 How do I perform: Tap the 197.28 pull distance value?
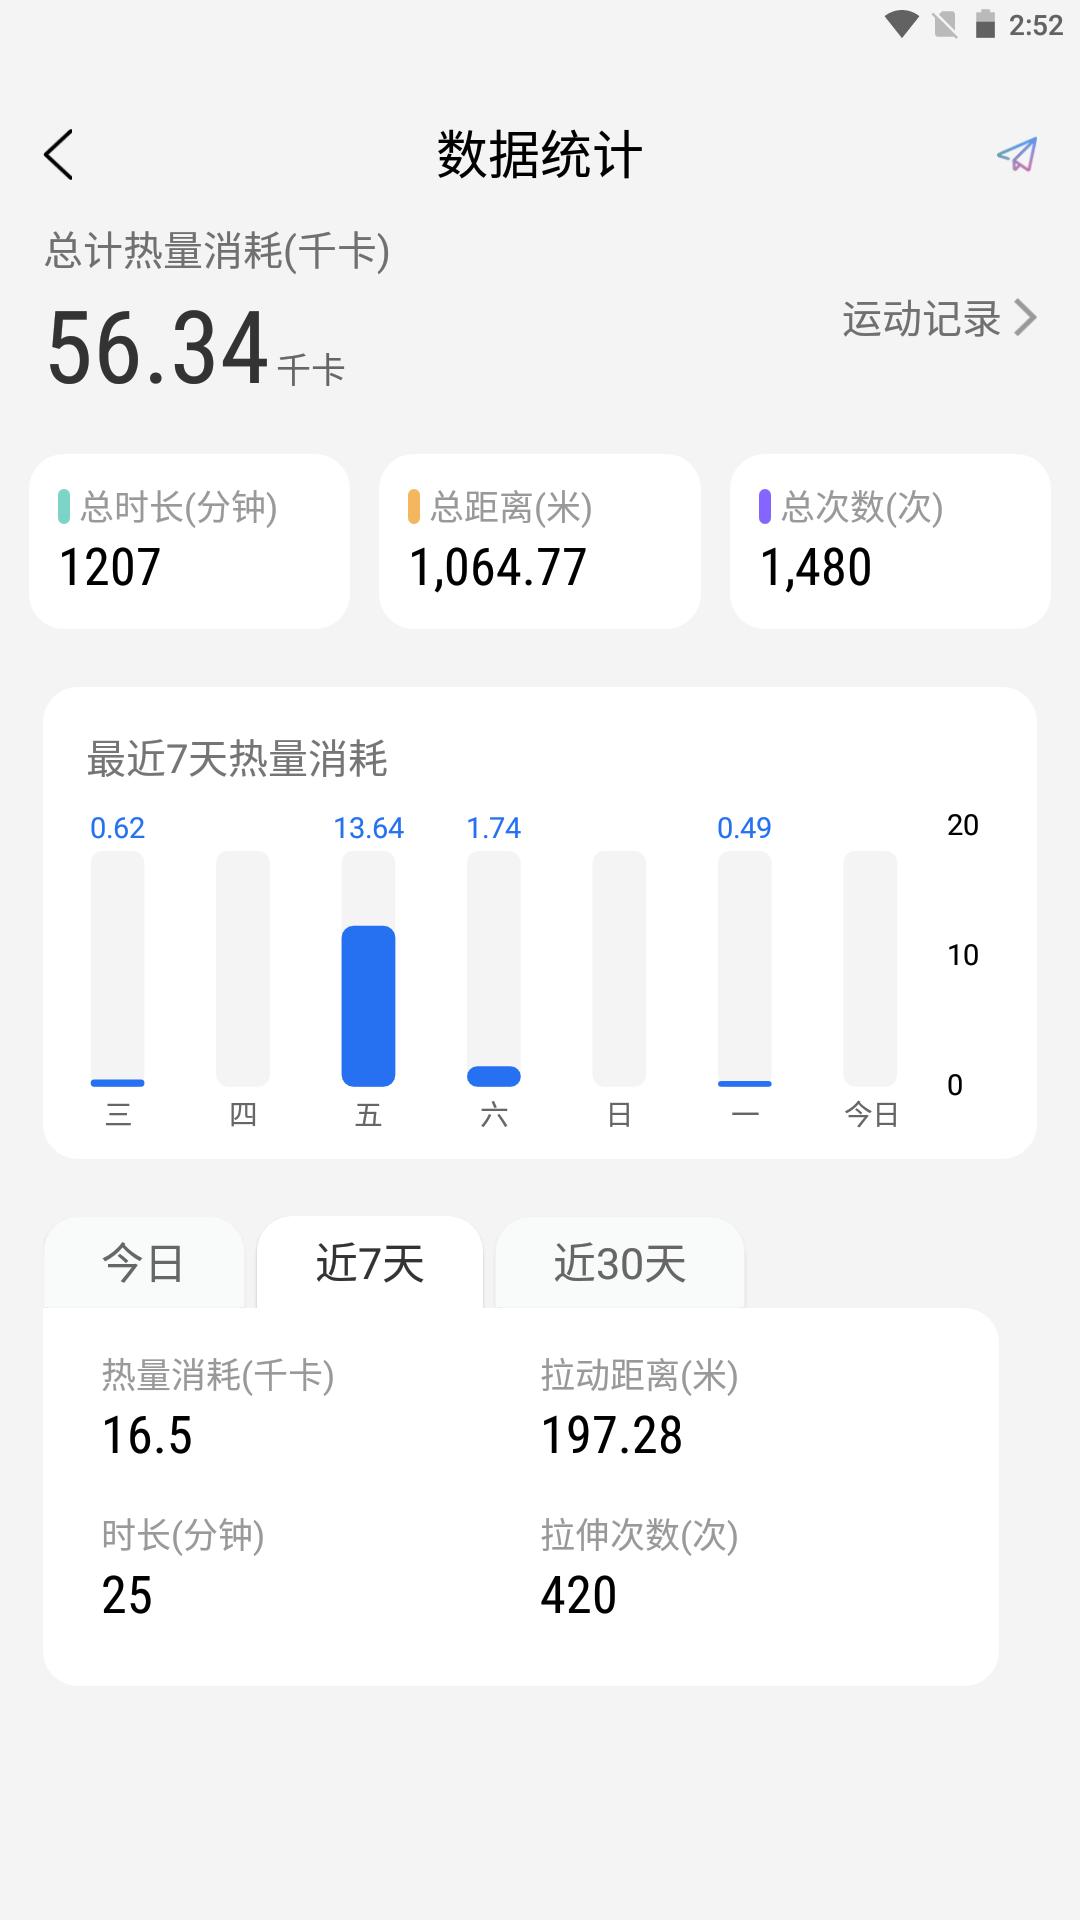[612, 1436]
